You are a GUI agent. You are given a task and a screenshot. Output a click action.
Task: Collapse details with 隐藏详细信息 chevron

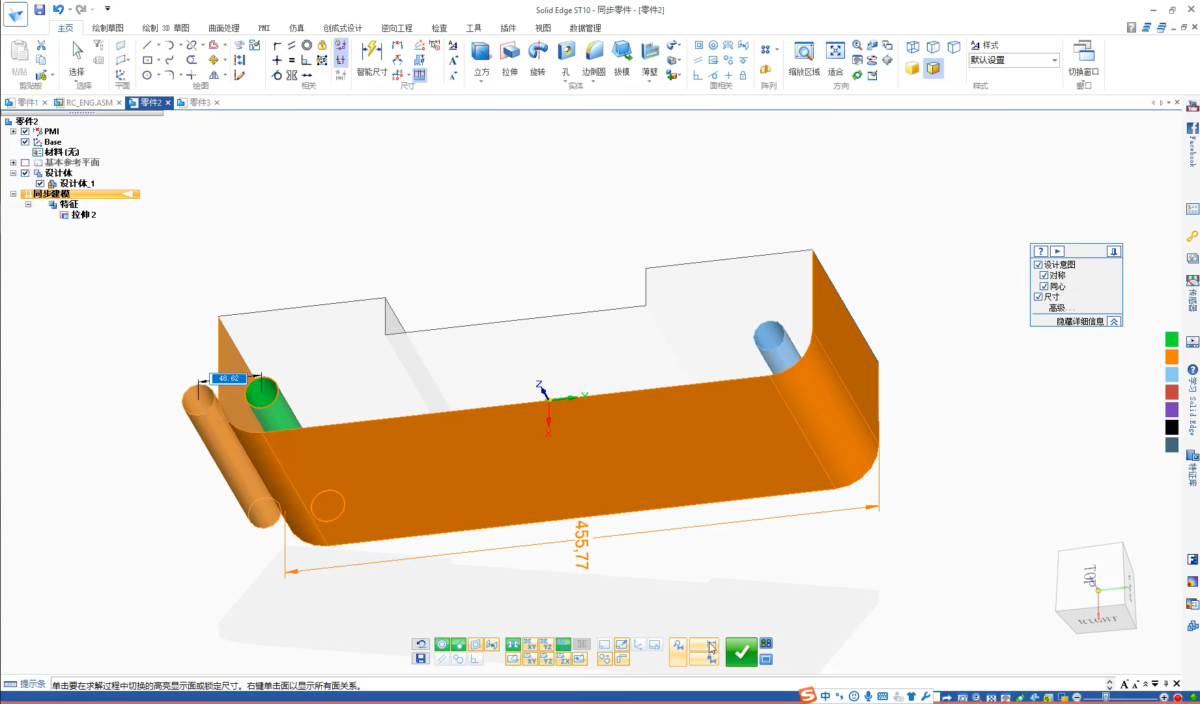click(x=1114, y=321)
